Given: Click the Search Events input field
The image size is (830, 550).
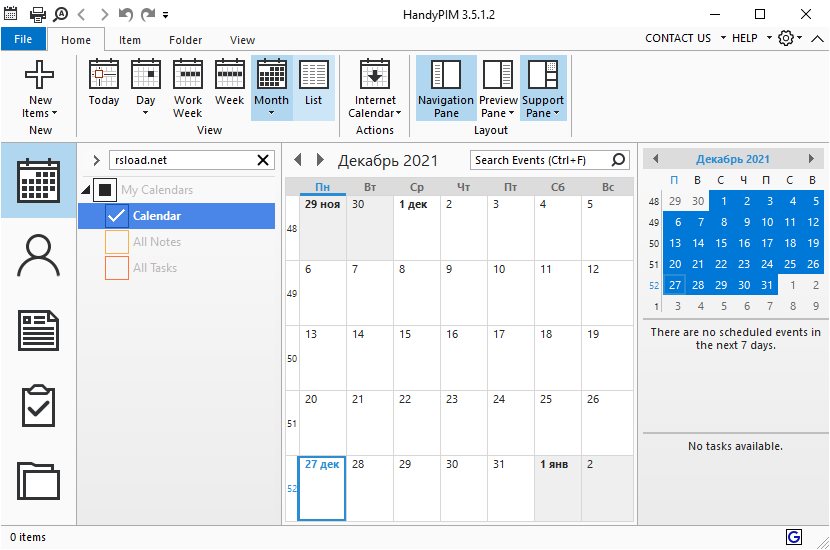Looking at the screenshot, I should tap(540, 160).
